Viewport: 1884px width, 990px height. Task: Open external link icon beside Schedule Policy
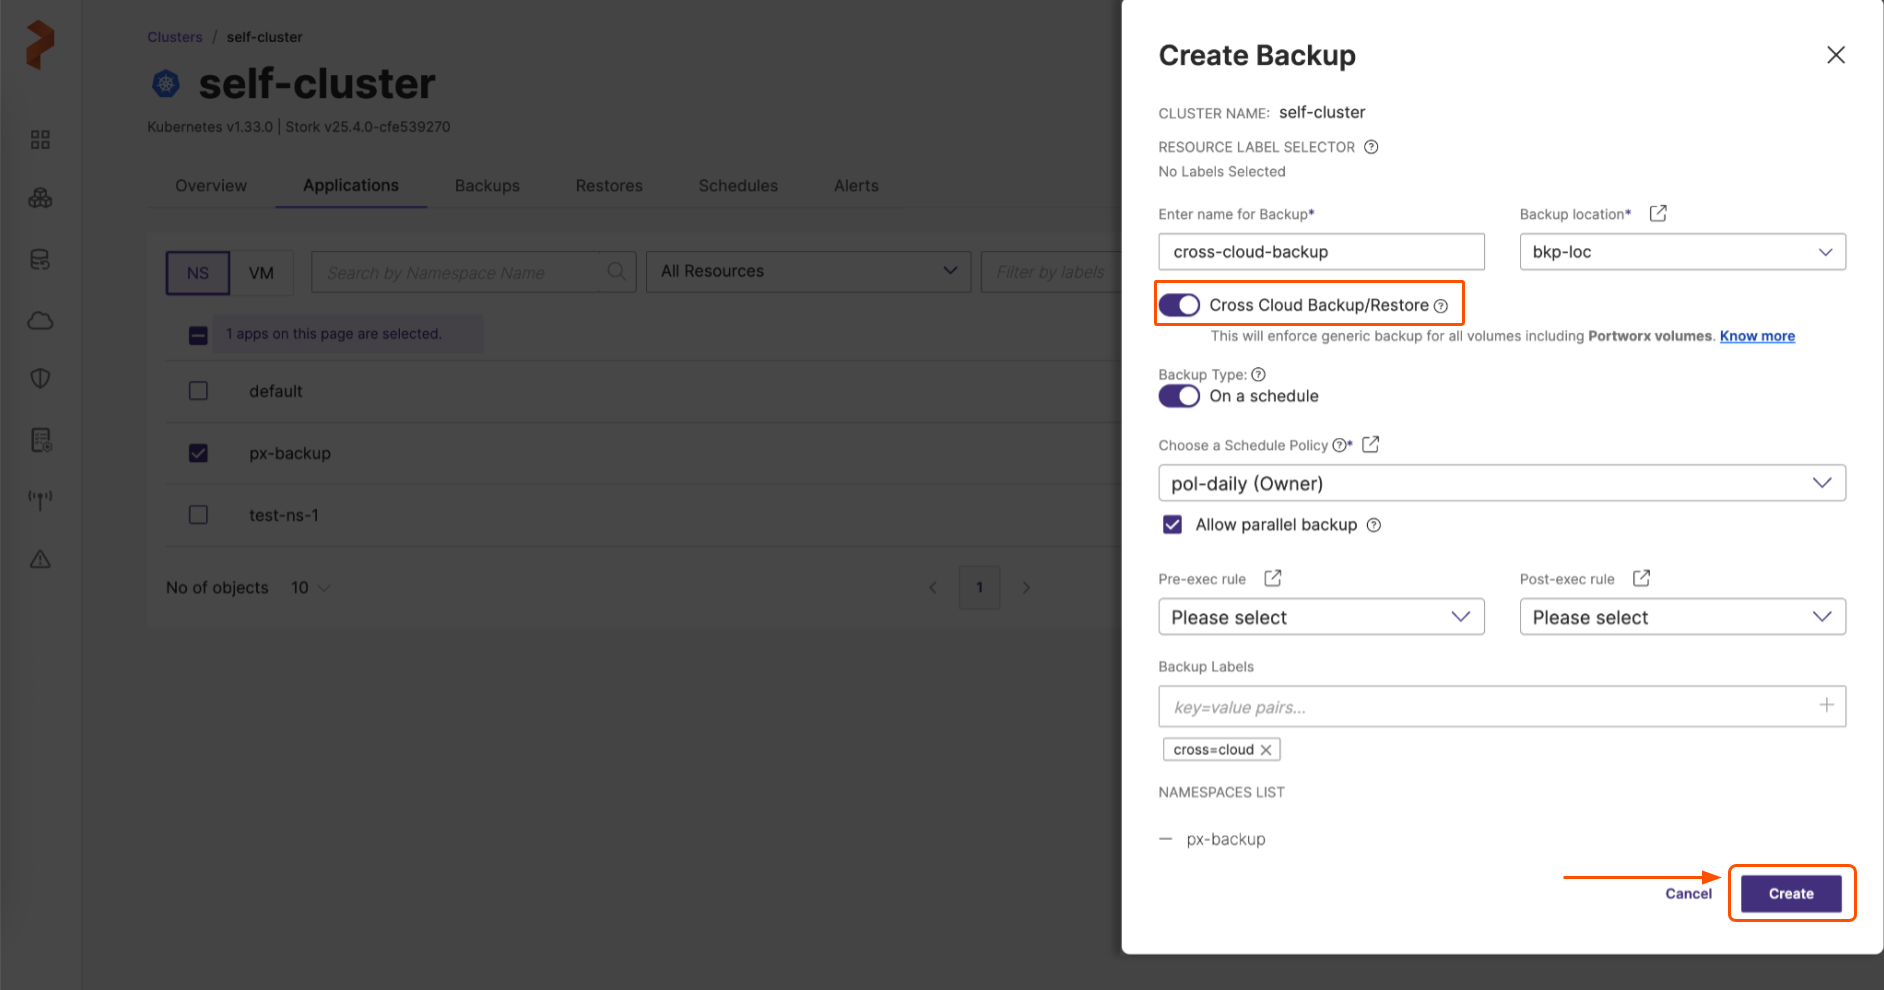1371,444
